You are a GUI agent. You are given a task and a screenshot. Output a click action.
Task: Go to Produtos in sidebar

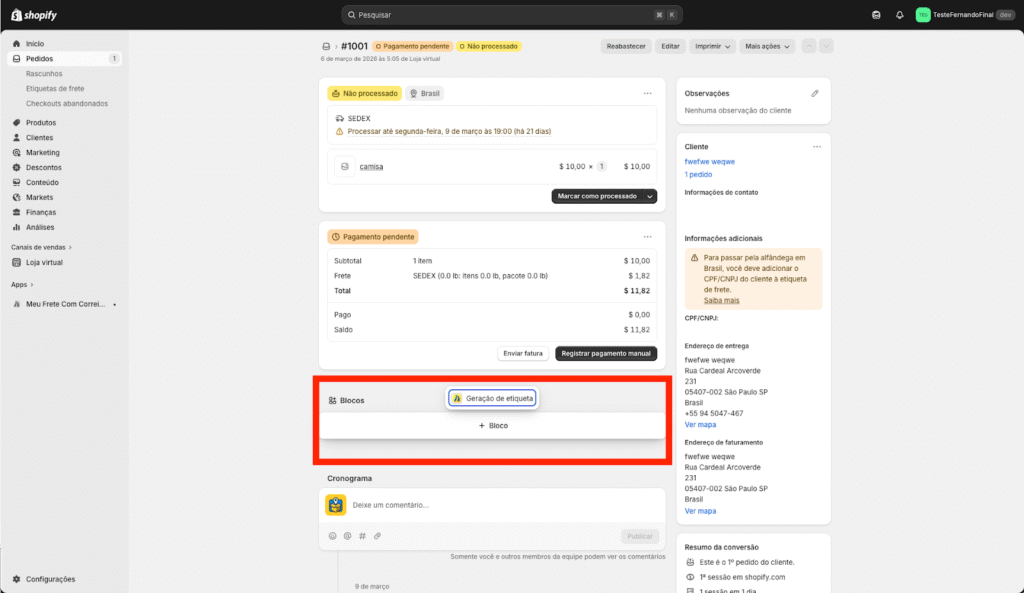coord(41,122)
